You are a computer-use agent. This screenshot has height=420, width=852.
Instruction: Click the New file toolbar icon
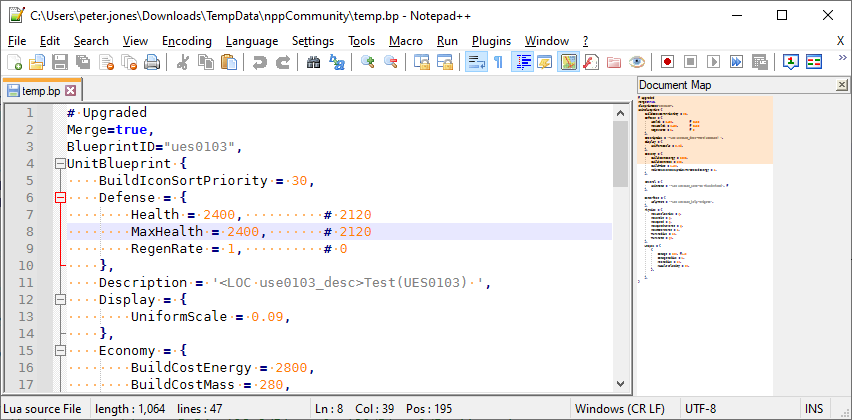click(x=15, y=62)
